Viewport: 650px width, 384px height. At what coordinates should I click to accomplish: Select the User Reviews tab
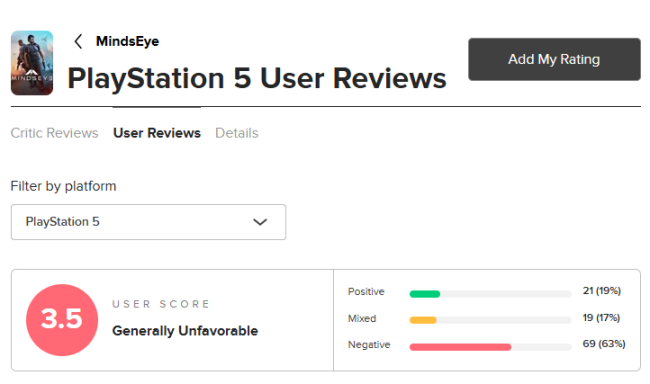pyautogui.click(x=157, y=133)
